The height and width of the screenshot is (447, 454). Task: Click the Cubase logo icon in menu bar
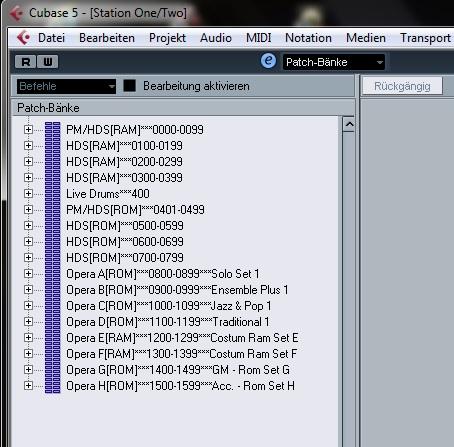pos(23,38)
